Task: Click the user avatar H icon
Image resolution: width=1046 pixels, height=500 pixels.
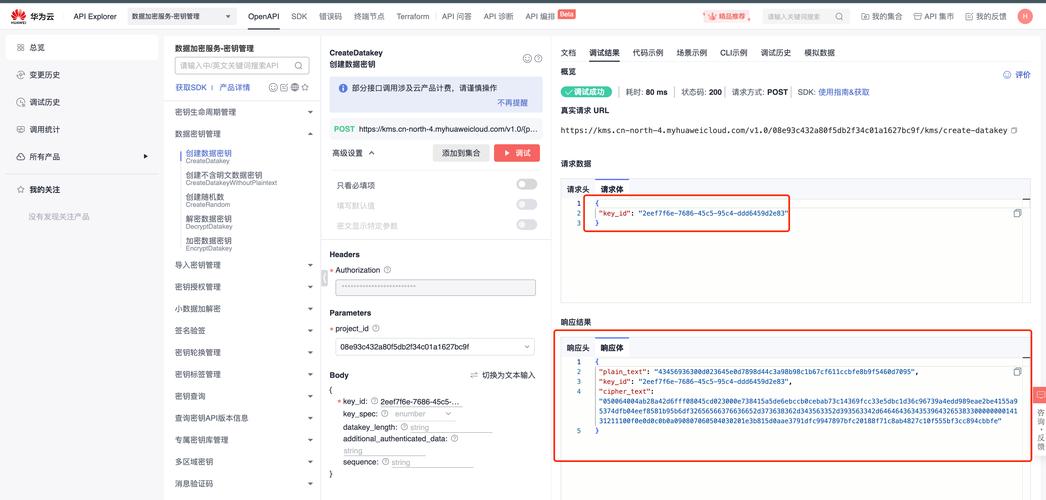Action: click(x=1025, y=17)
